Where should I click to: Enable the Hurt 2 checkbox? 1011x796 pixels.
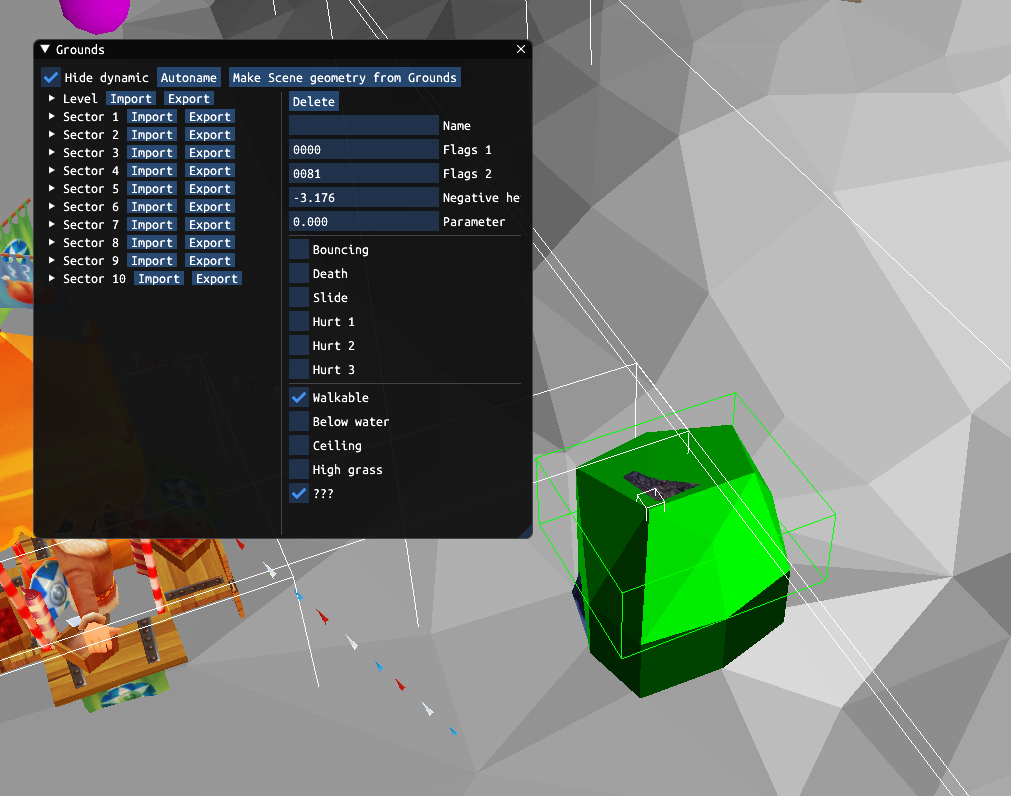299,345
